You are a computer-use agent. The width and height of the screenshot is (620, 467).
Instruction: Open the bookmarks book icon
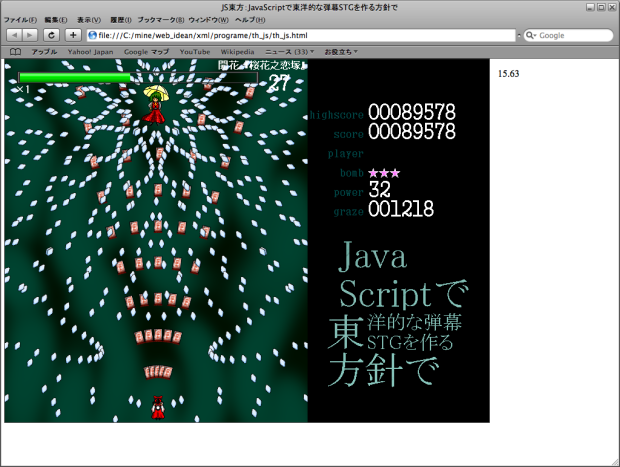[x=15, y=52]
